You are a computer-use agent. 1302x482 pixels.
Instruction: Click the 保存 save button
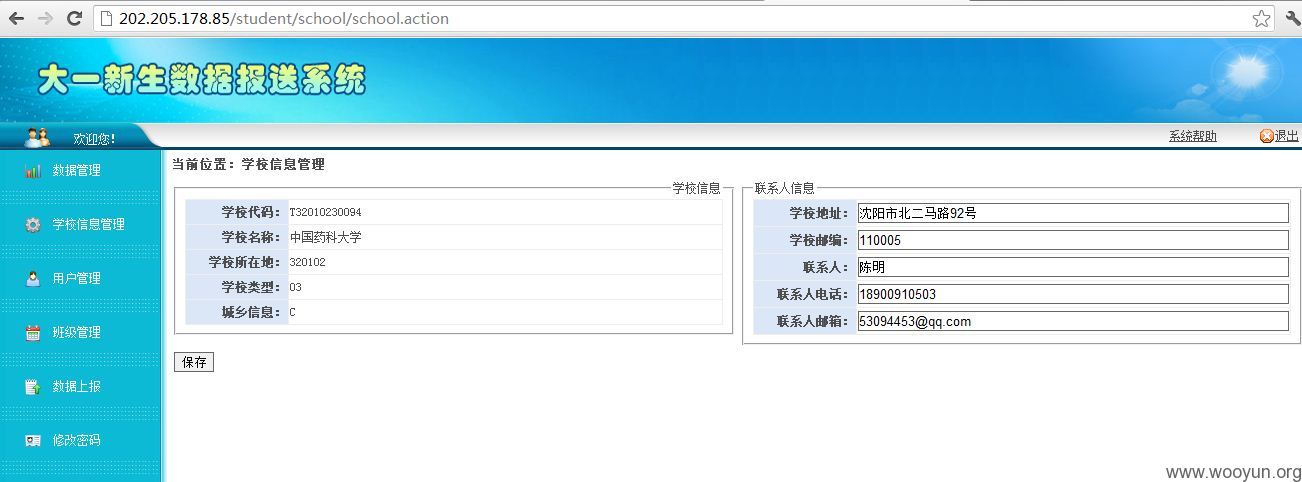tap(194, 362)
